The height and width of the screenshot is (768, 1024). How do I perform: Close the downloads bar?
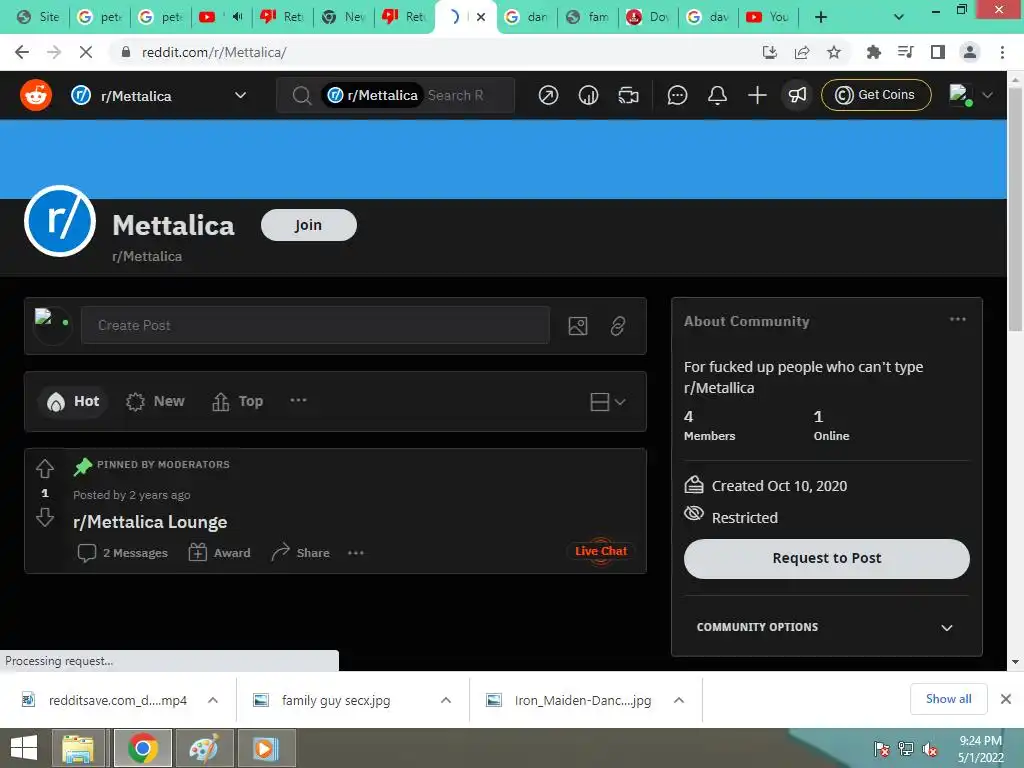coord(1006,699)
